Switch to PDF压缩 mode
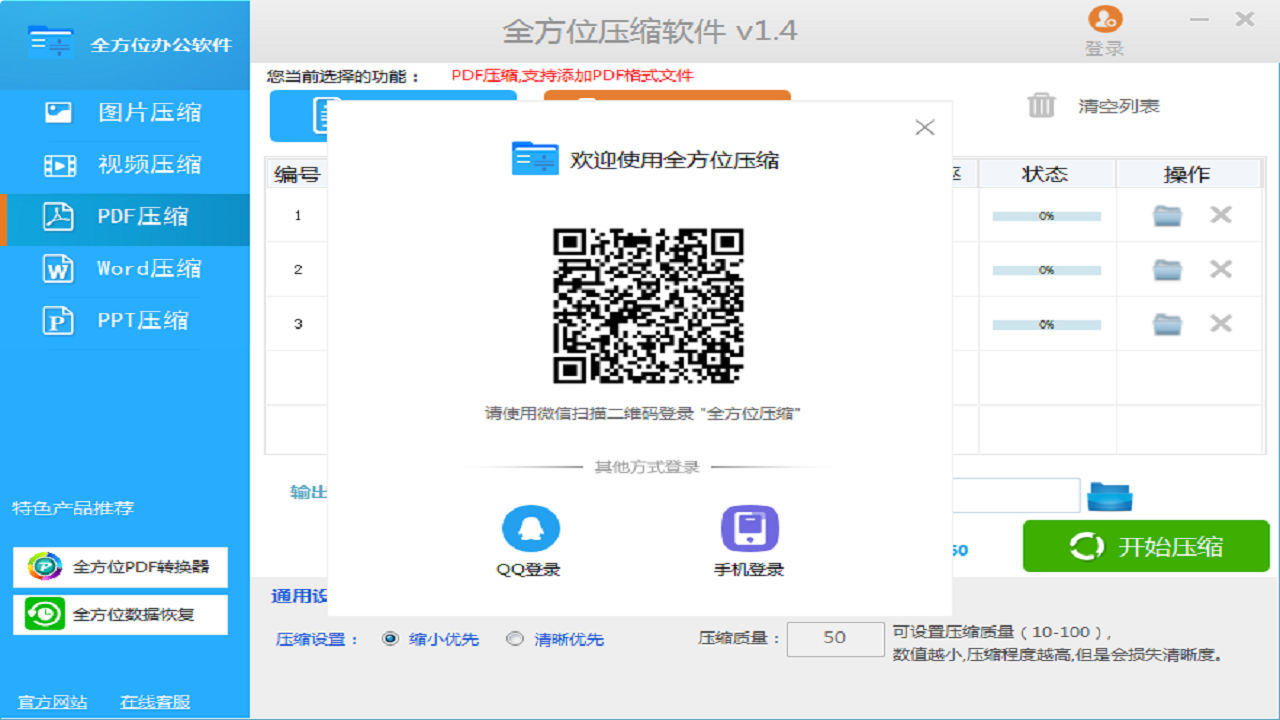Viewport: 1280px width, 720px height. pos(125,217)
